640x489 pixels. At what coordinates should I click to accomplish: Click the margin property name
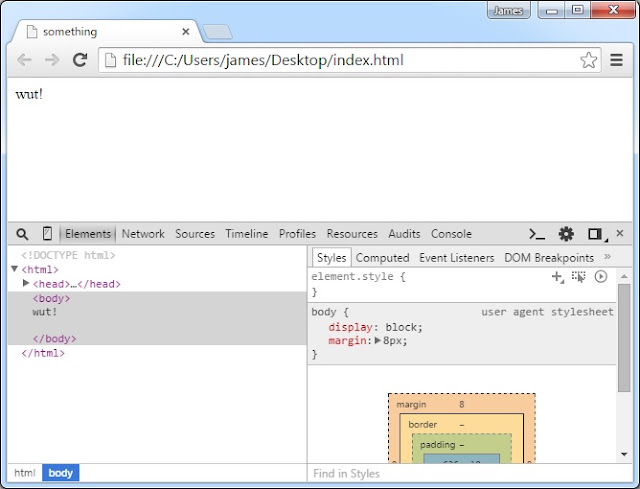(347, 340)
